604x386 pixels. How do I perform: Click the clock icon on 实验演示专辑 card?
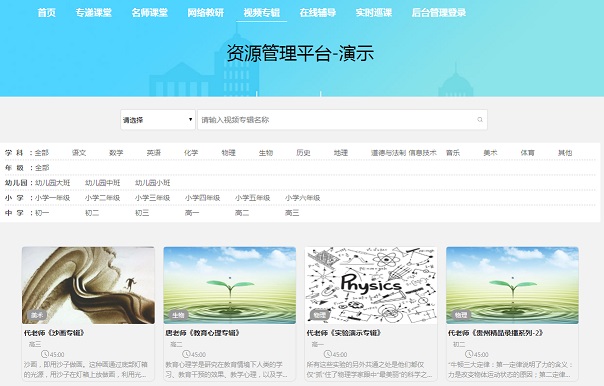tap(327, 354)
